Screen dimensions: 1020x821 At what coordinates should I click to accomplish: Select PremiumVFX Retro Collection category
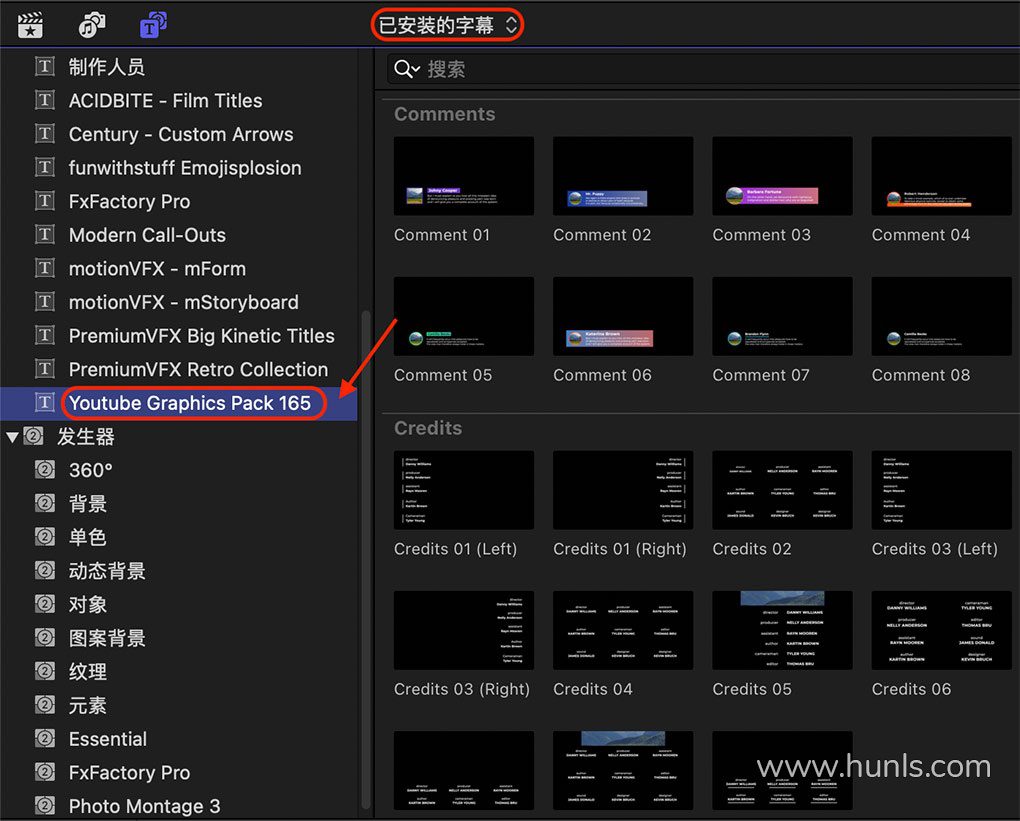coord(198,370)
